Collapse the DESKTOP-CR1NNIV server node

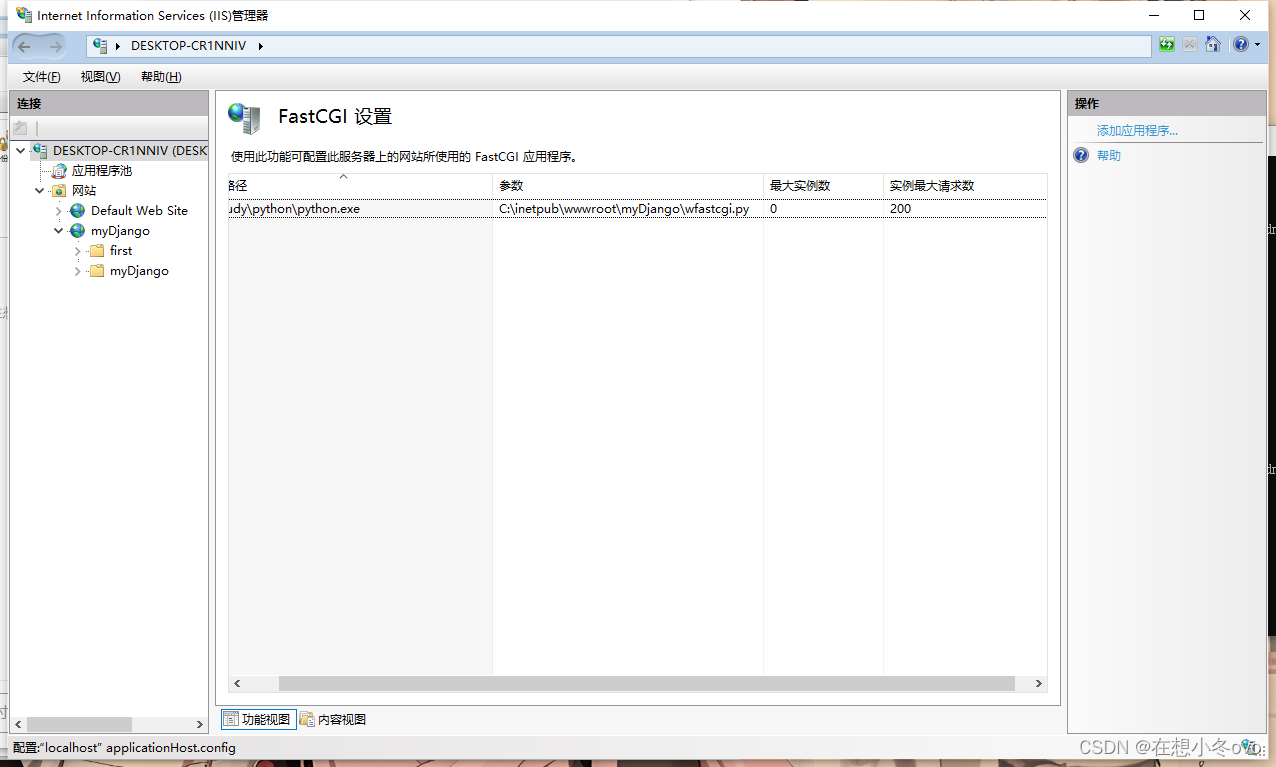21,151
